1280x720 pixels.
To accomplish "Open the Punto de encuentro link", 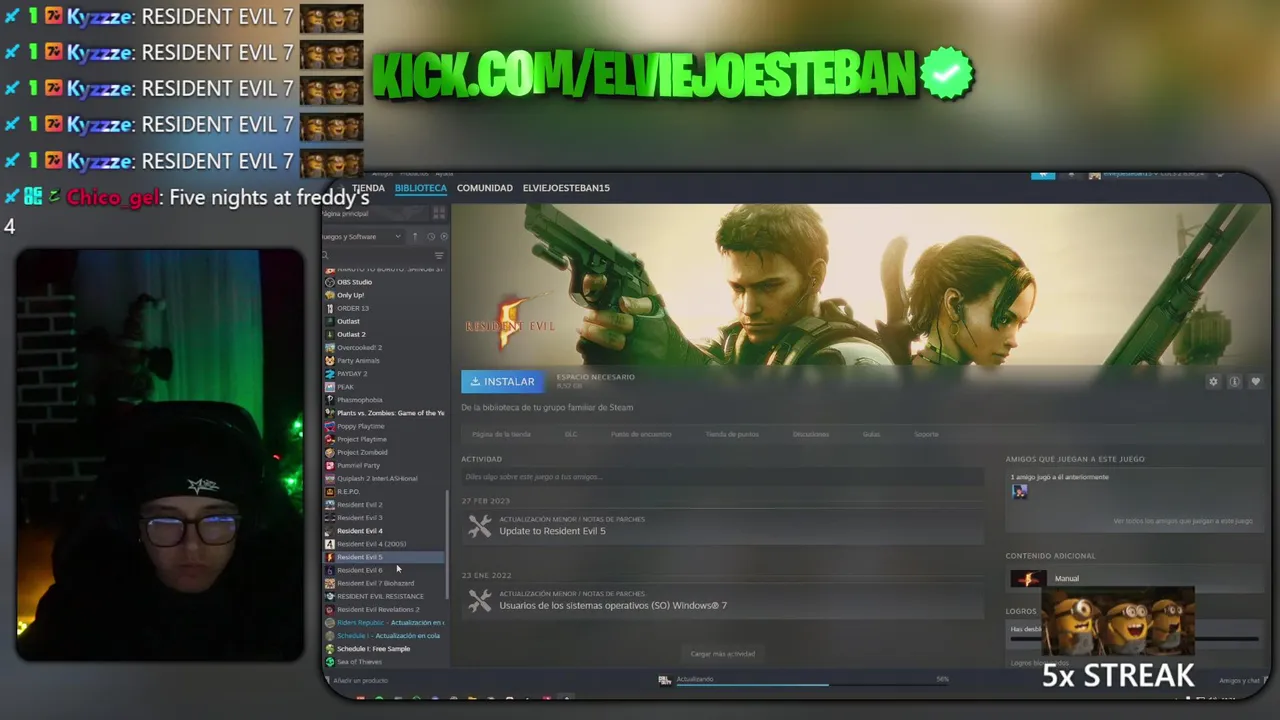I will [x=641, y=434].
